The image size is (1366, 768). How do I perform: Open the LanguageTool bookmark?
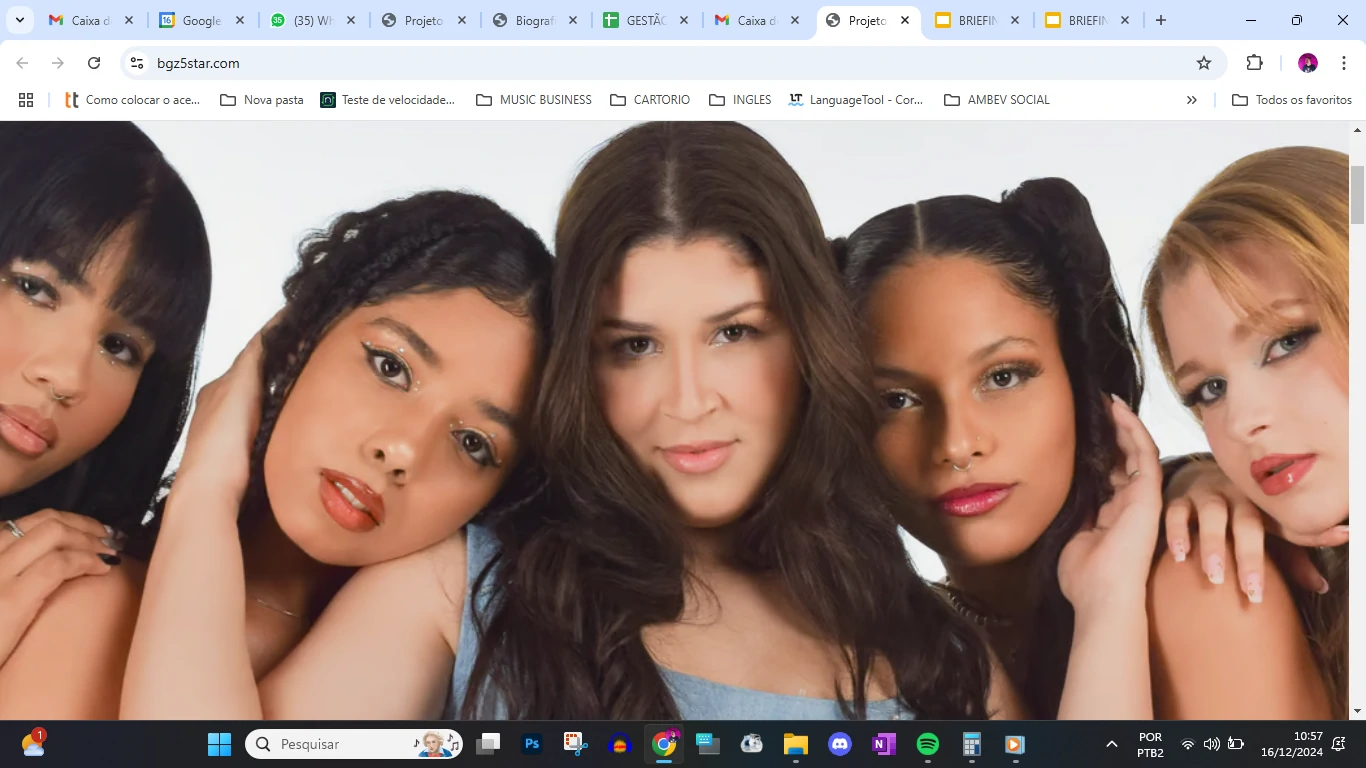pos(855,100)
